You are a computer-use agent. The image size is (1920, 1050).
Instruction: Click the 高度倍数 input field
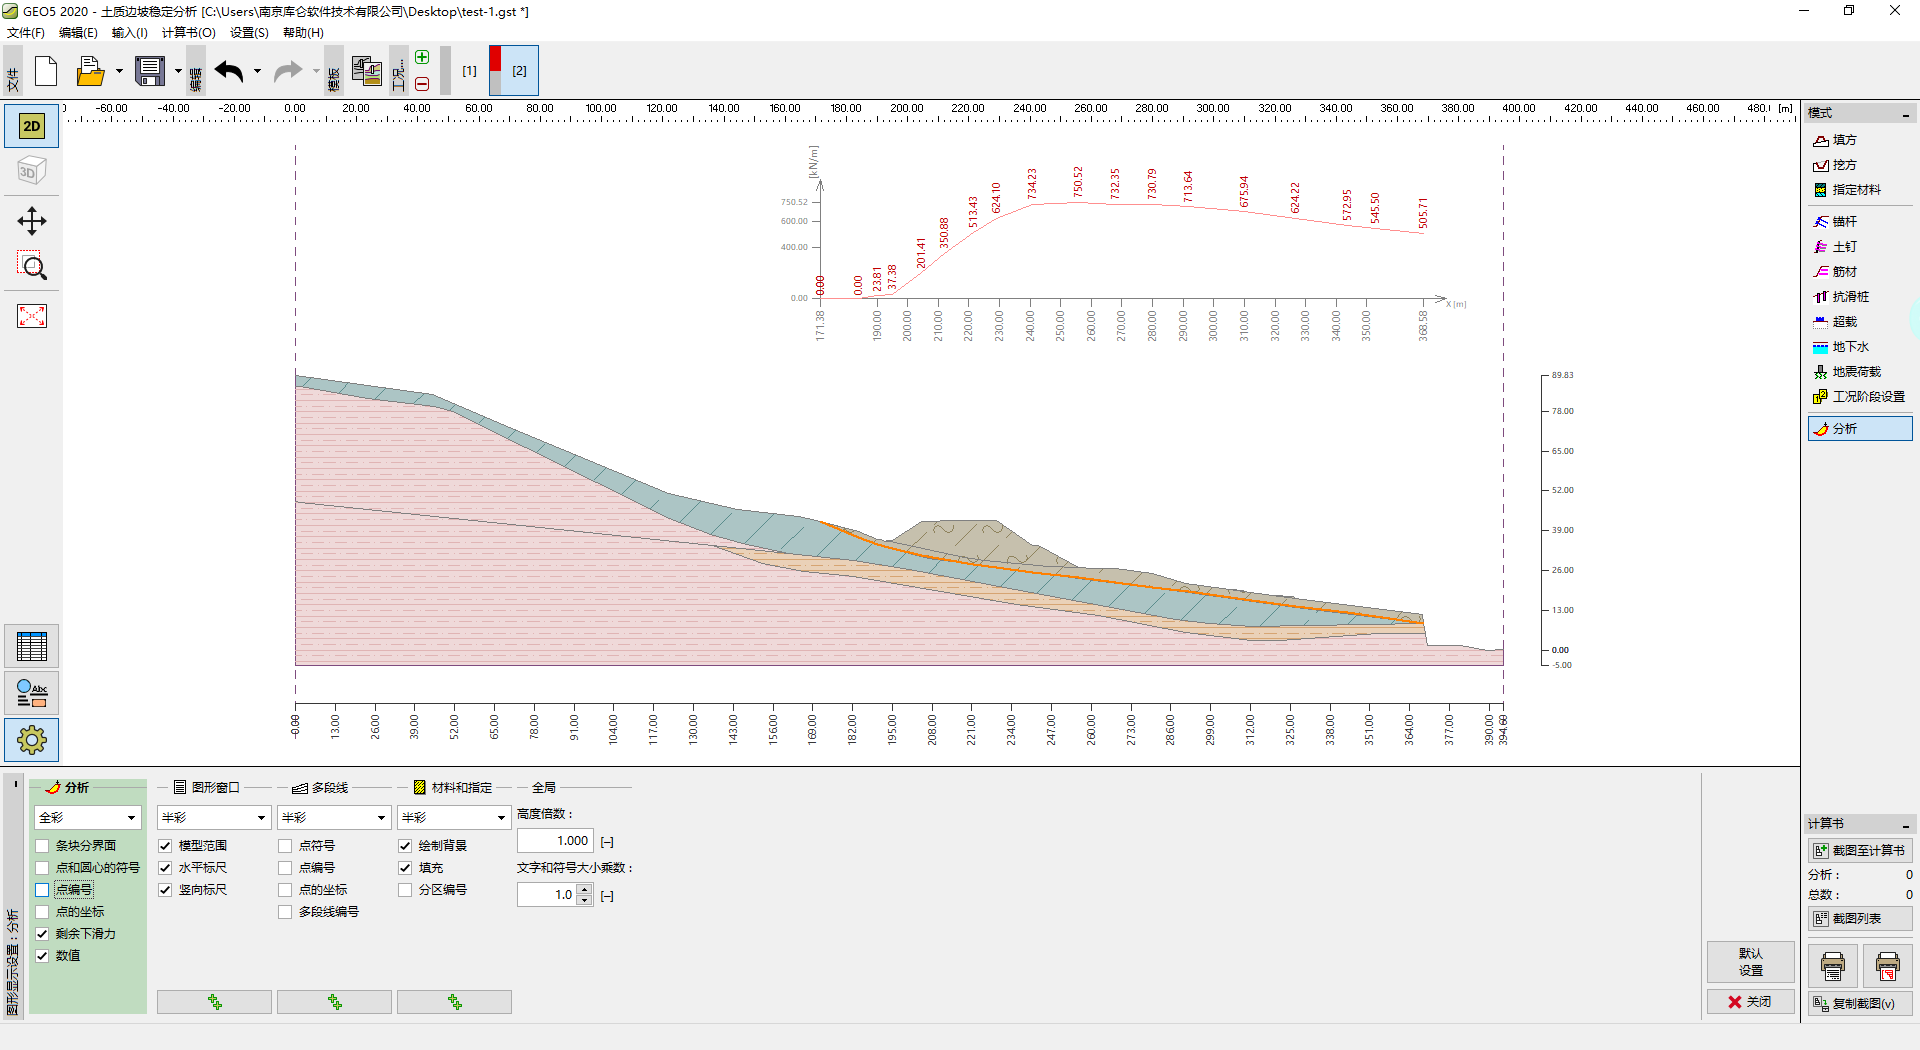(x=555, y=841)
